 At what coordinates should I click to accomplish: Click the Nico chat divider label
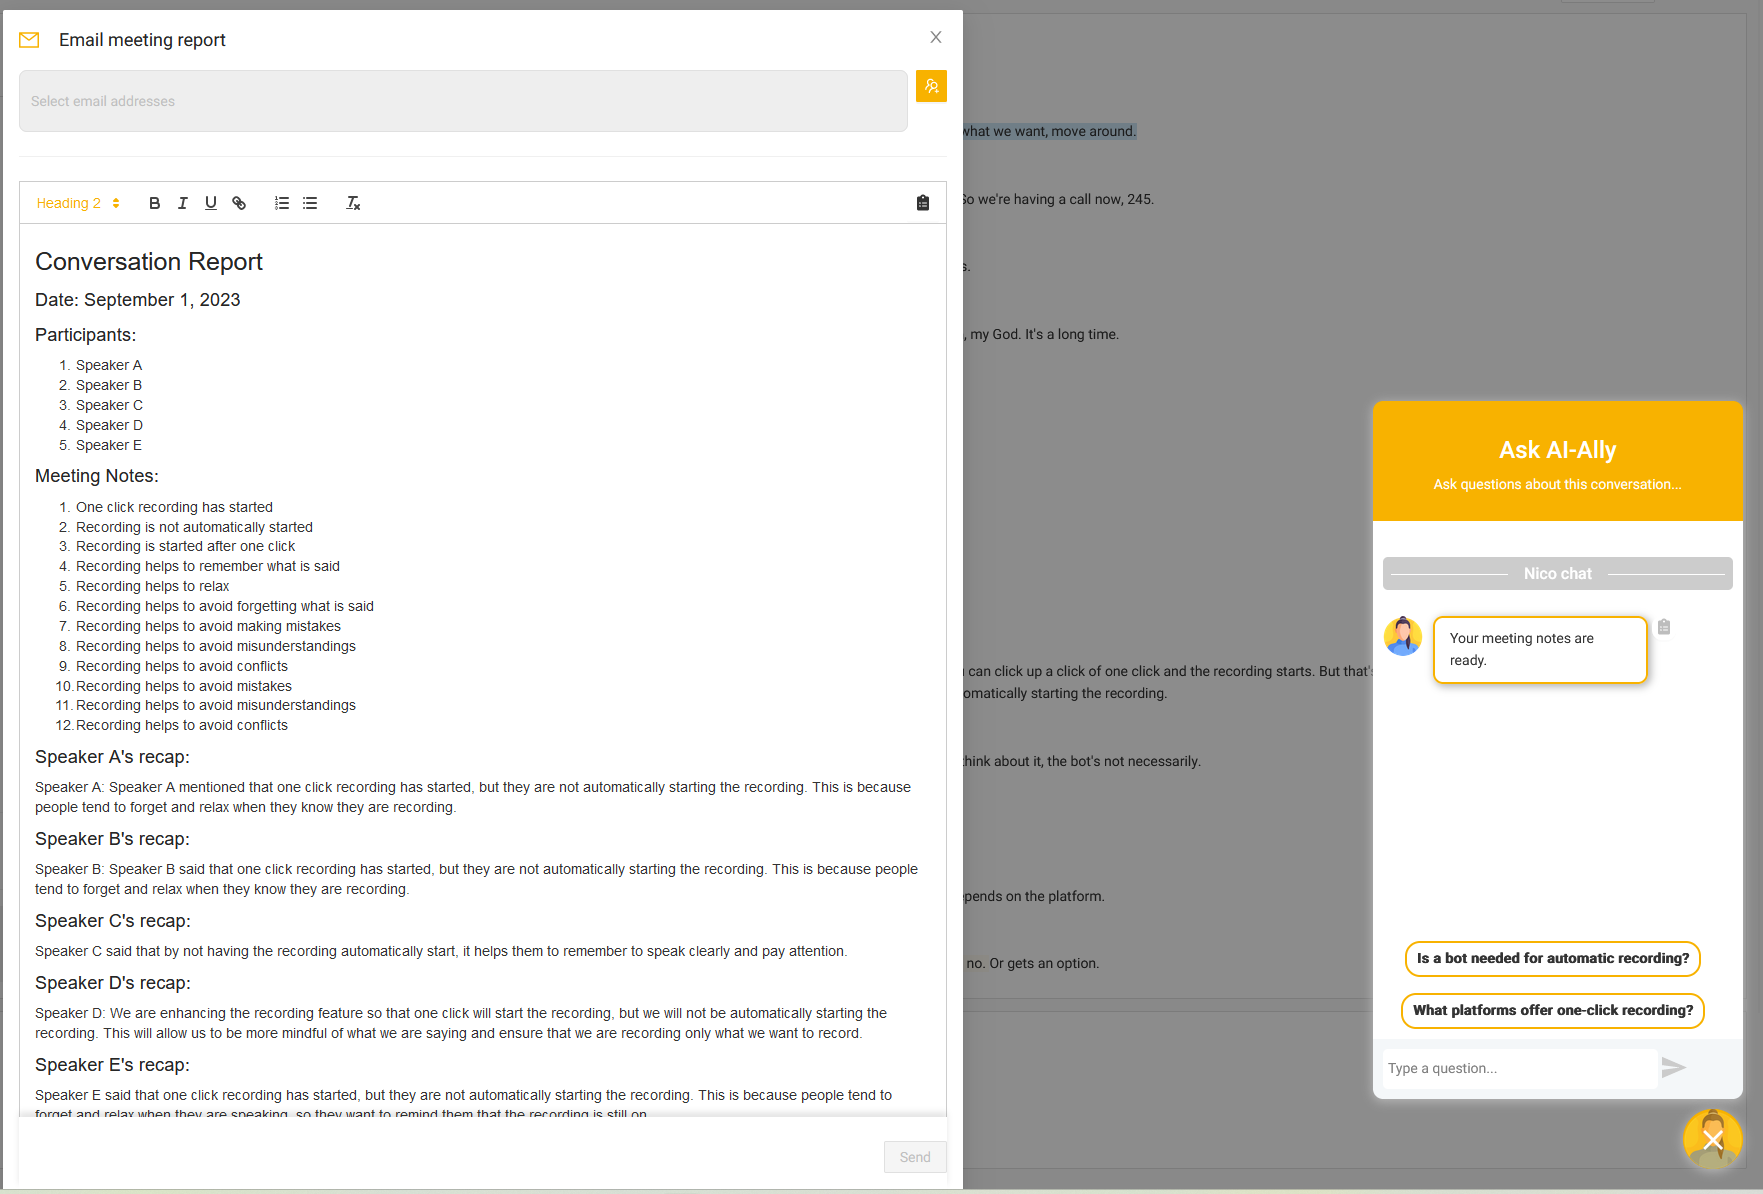[1557, 574]
